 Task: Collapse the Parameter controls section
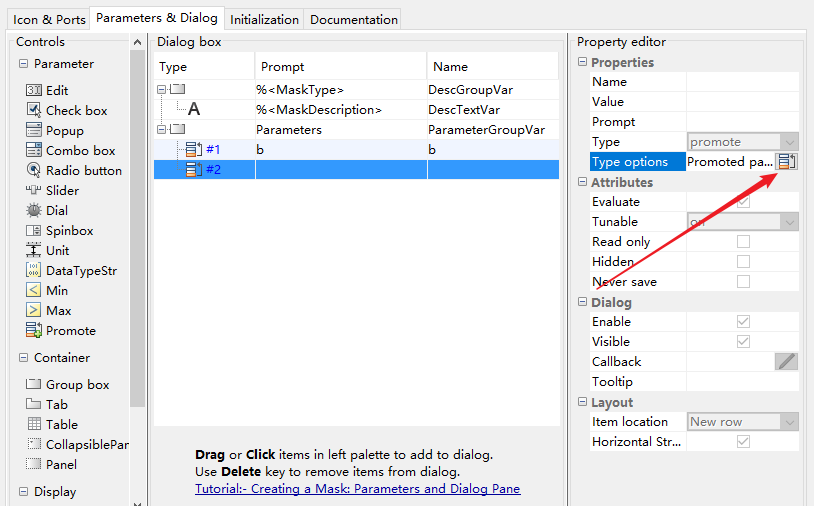pyautogui.click(x=23, y=64)
